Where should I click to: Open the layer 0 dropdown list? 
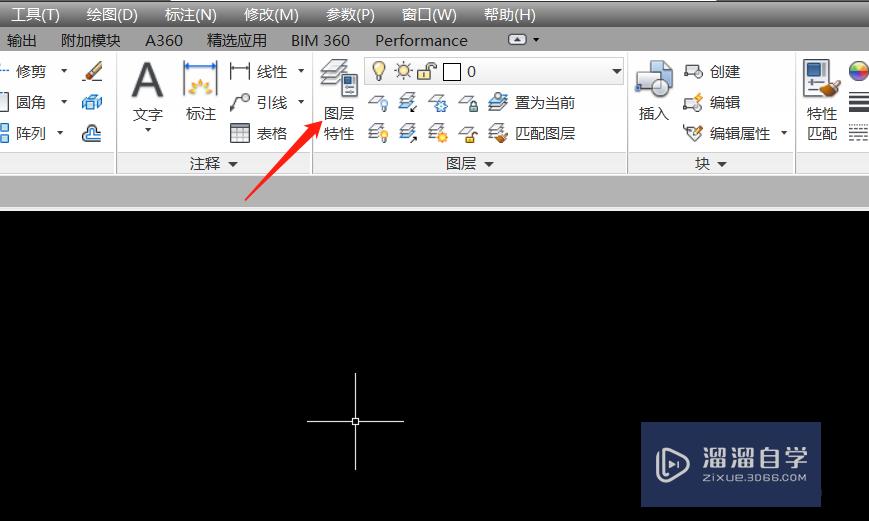click(616, 71)
